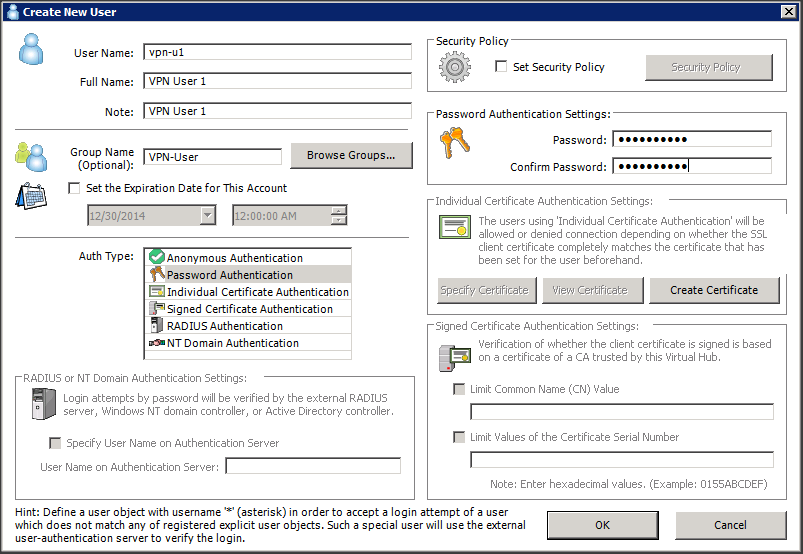Click the calendar icon beside expiration date

pyautogui.click(x=30, y=194)
